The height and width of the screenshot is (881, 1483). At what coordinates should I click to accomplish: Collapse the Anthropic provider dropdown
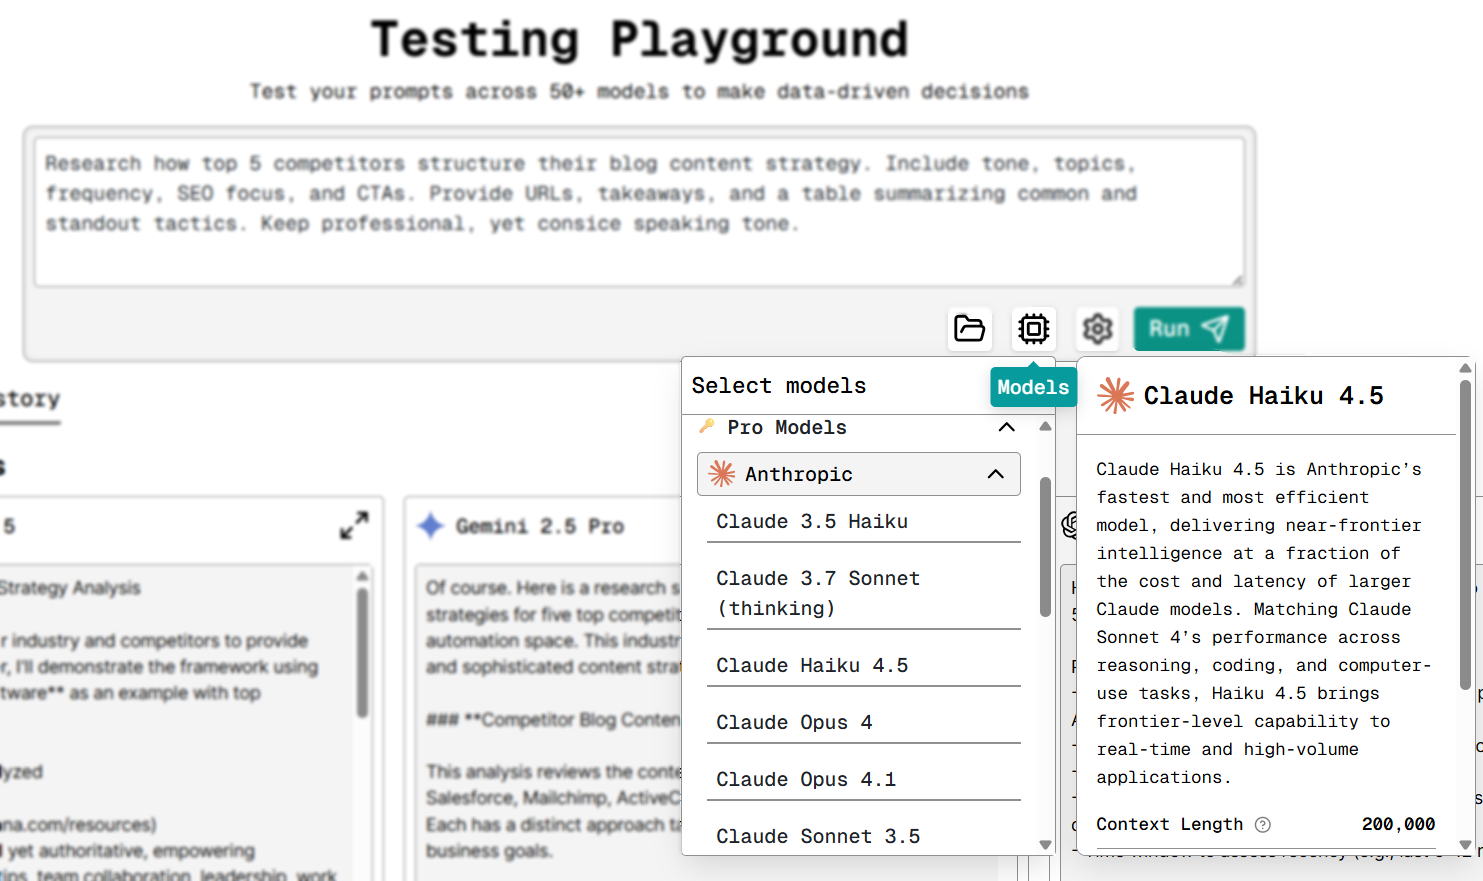click(858, 474)
